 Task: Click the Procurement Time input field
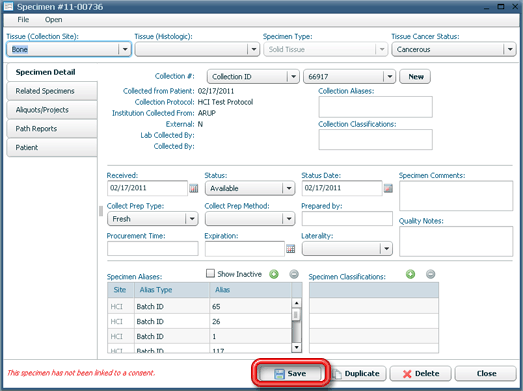(153, 249)
